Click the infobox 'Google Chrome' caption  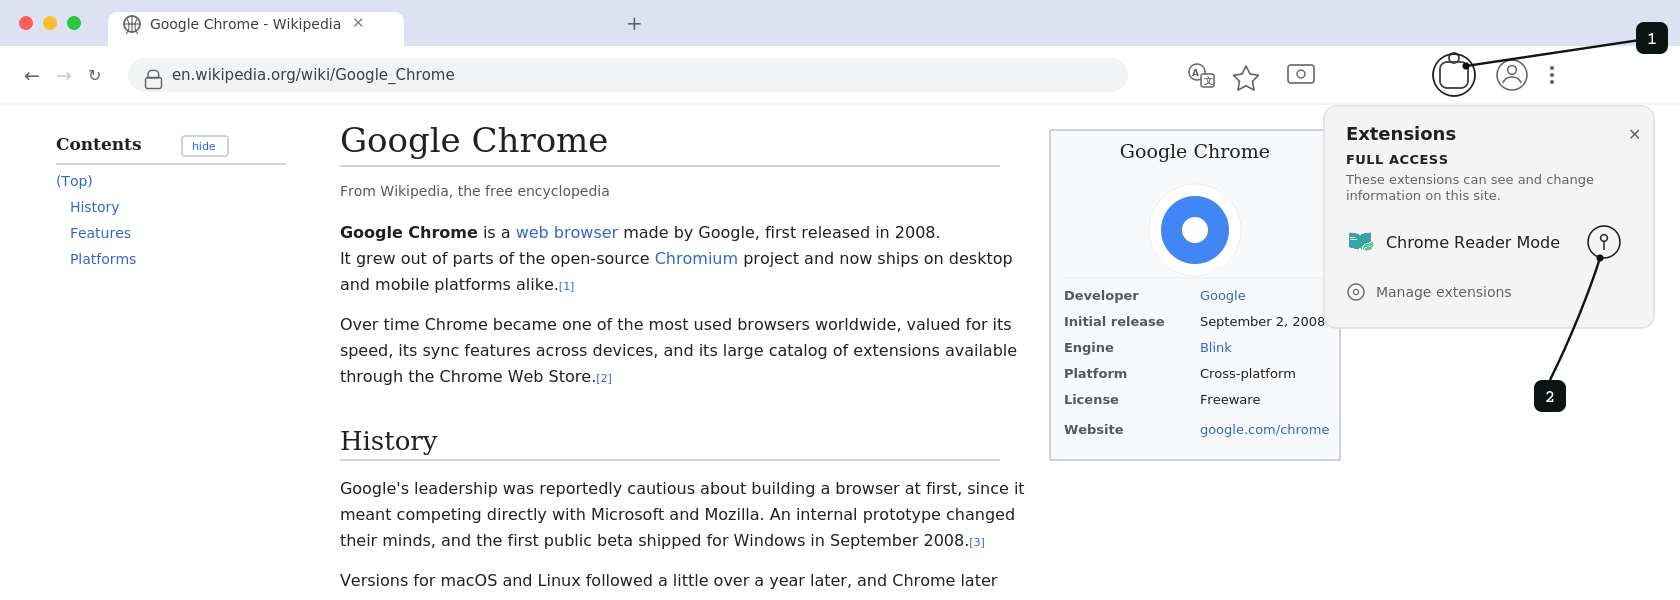click(x=1195, y=151)
